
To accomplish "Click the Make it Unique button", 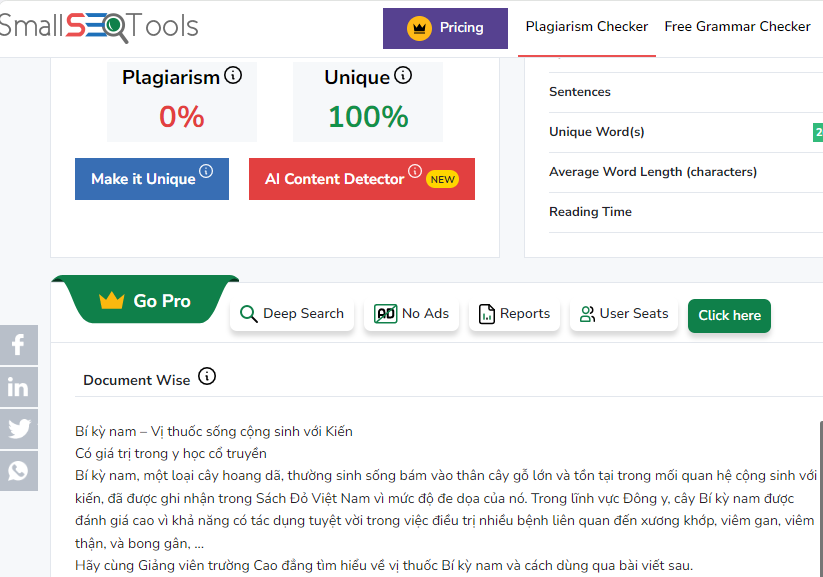I will click(152, 179).
